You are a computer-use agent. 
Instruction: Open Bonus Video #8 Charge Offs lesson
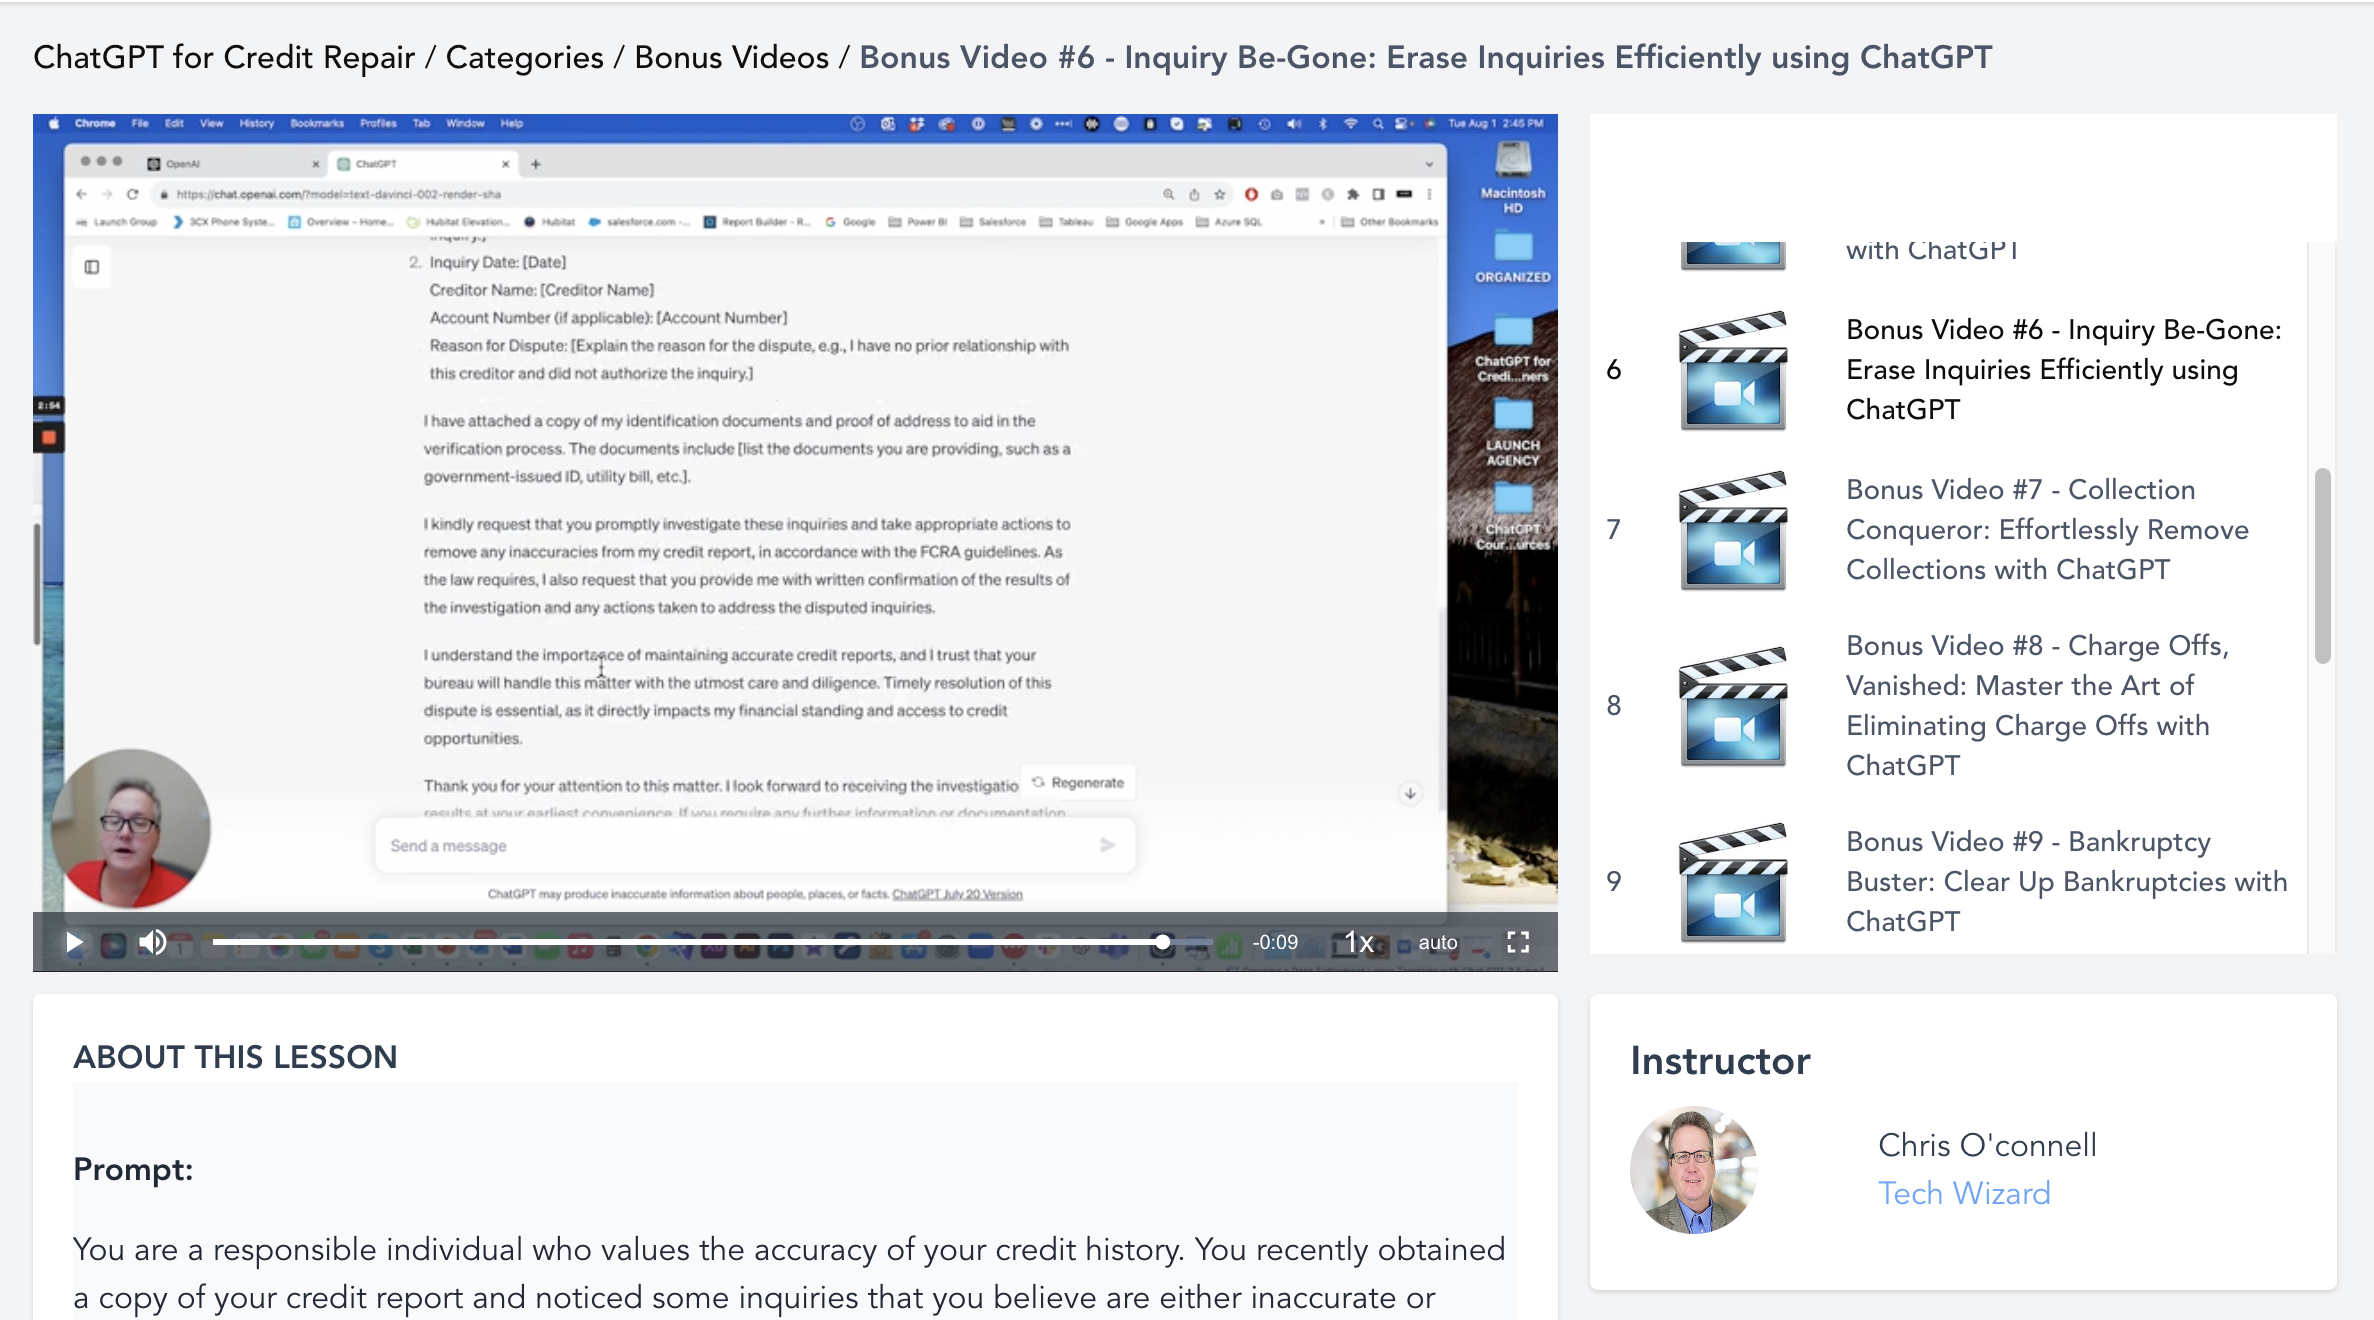coord(2037,705)
